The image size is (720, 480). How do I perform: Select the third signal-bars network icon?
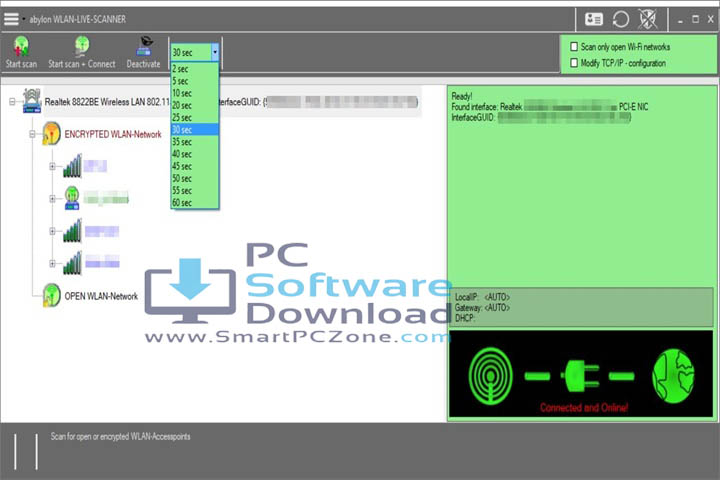tap(73, 231)
